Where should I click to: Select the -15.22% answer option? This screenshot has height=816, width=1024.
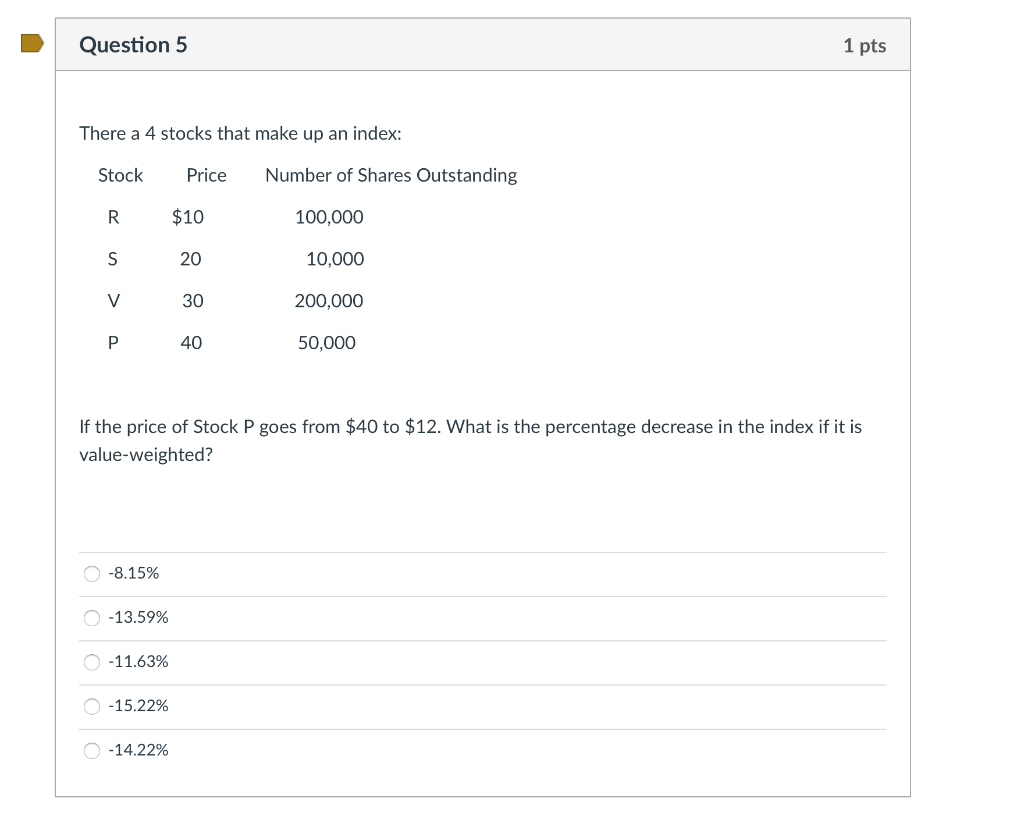click(91, 705)
